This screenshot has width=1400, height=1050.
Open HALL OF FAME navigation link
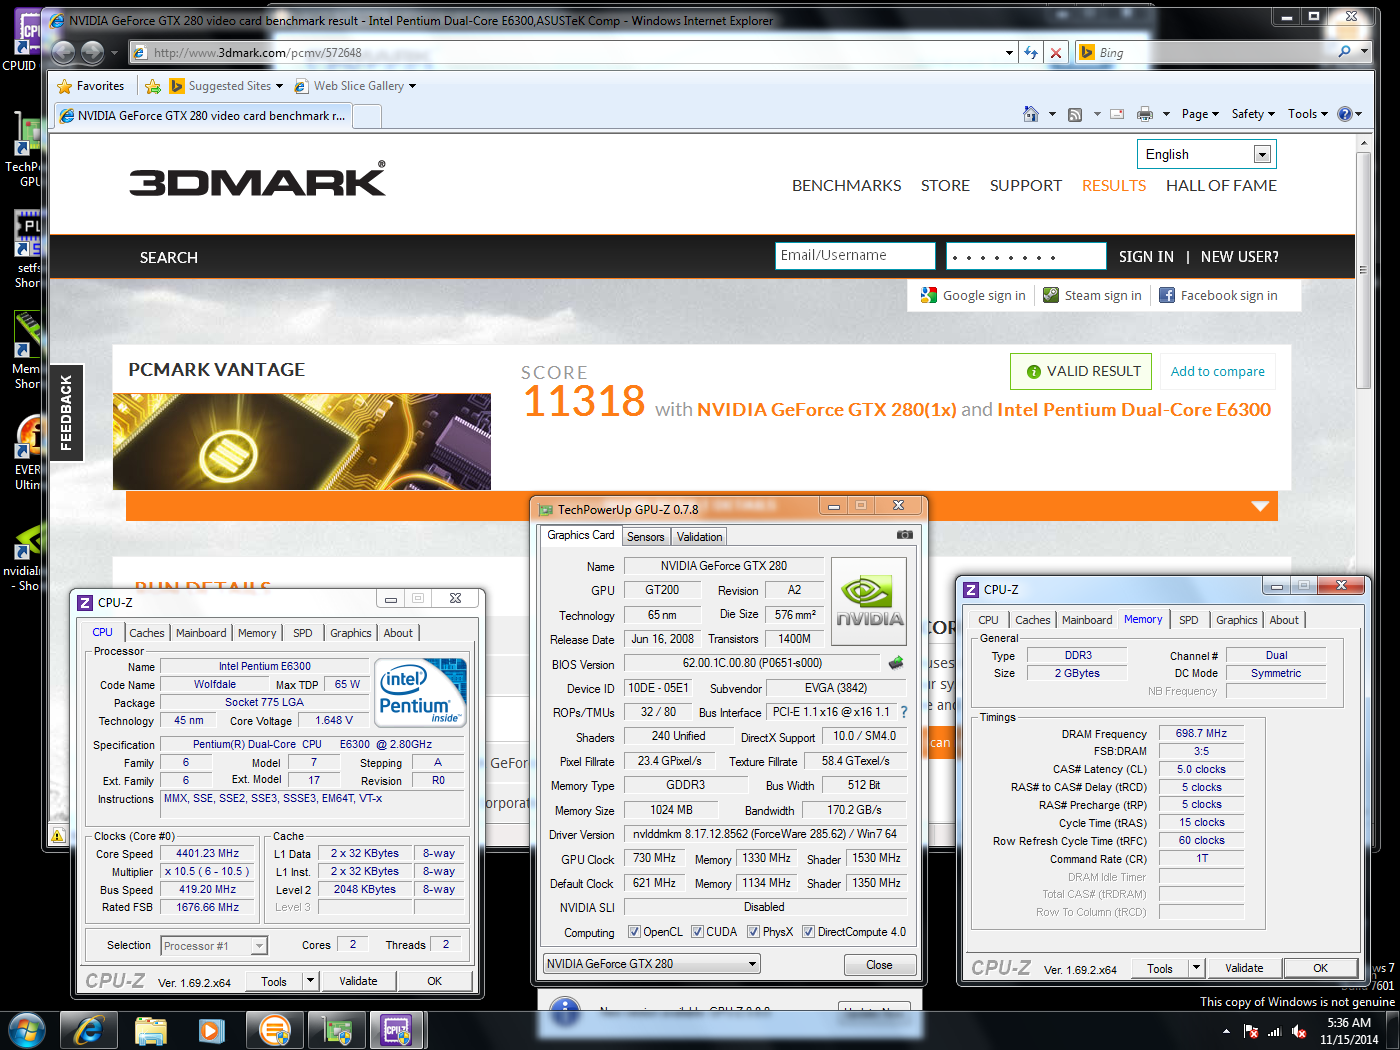pos(1221,186)
